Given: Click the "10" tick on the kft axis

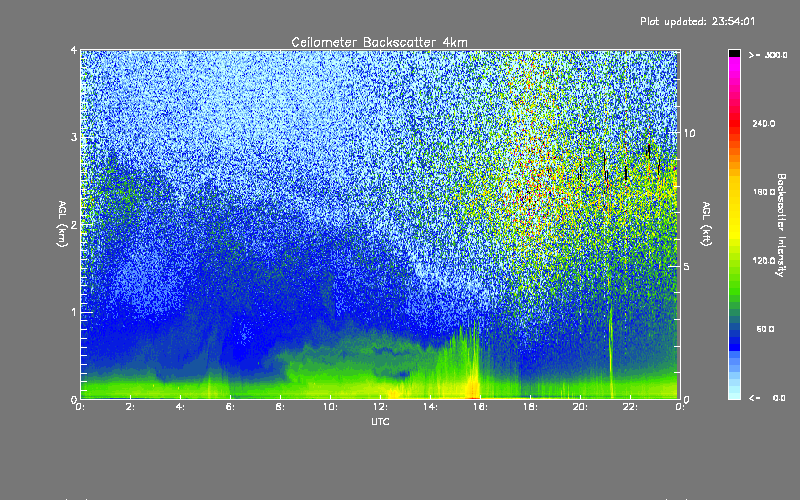Looking at the screenshot, I should pyautogui.click(x=689, y=133).
